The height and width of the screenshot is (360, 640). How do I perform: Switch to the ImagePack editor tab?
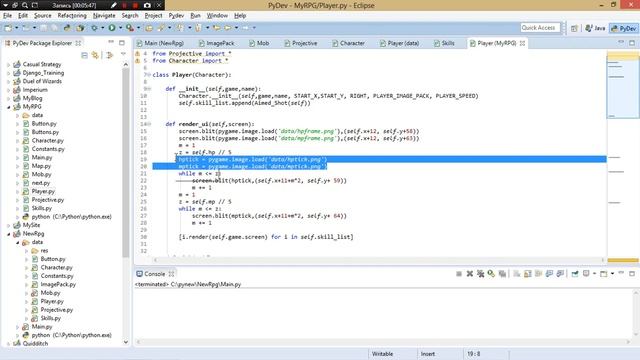click(217, 43)
